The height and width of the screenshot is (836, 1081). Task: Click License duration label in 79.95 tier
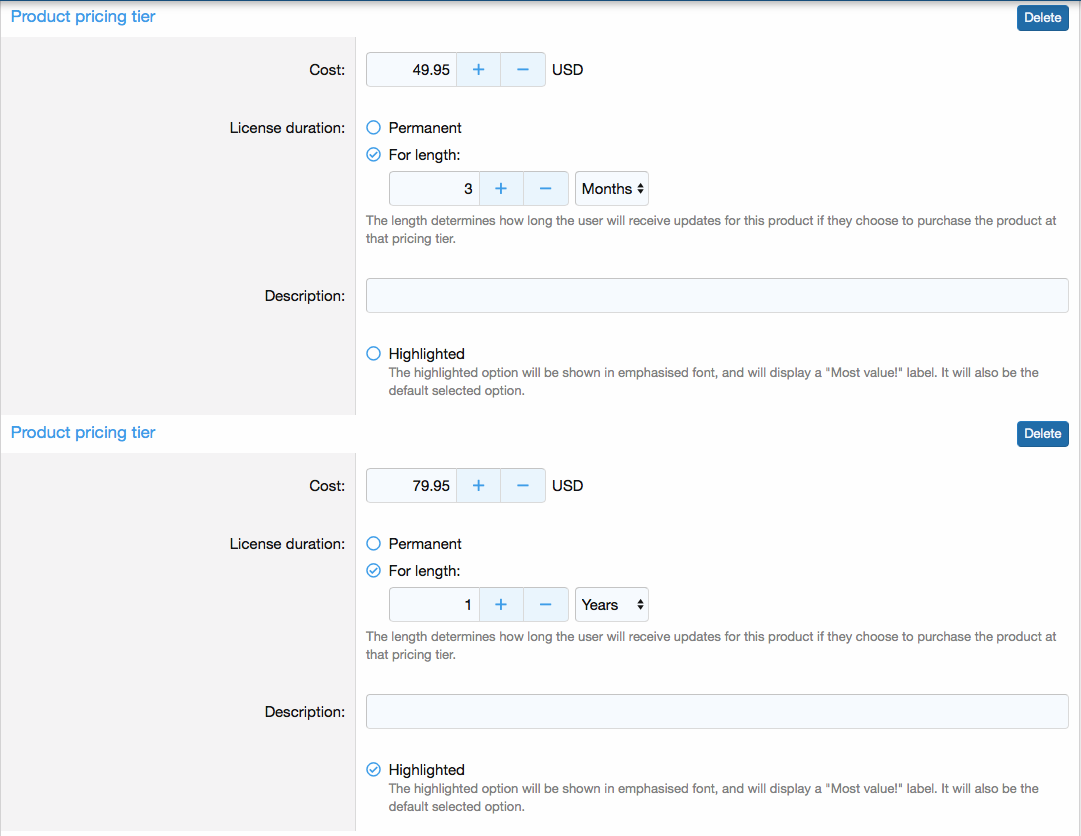287,544
